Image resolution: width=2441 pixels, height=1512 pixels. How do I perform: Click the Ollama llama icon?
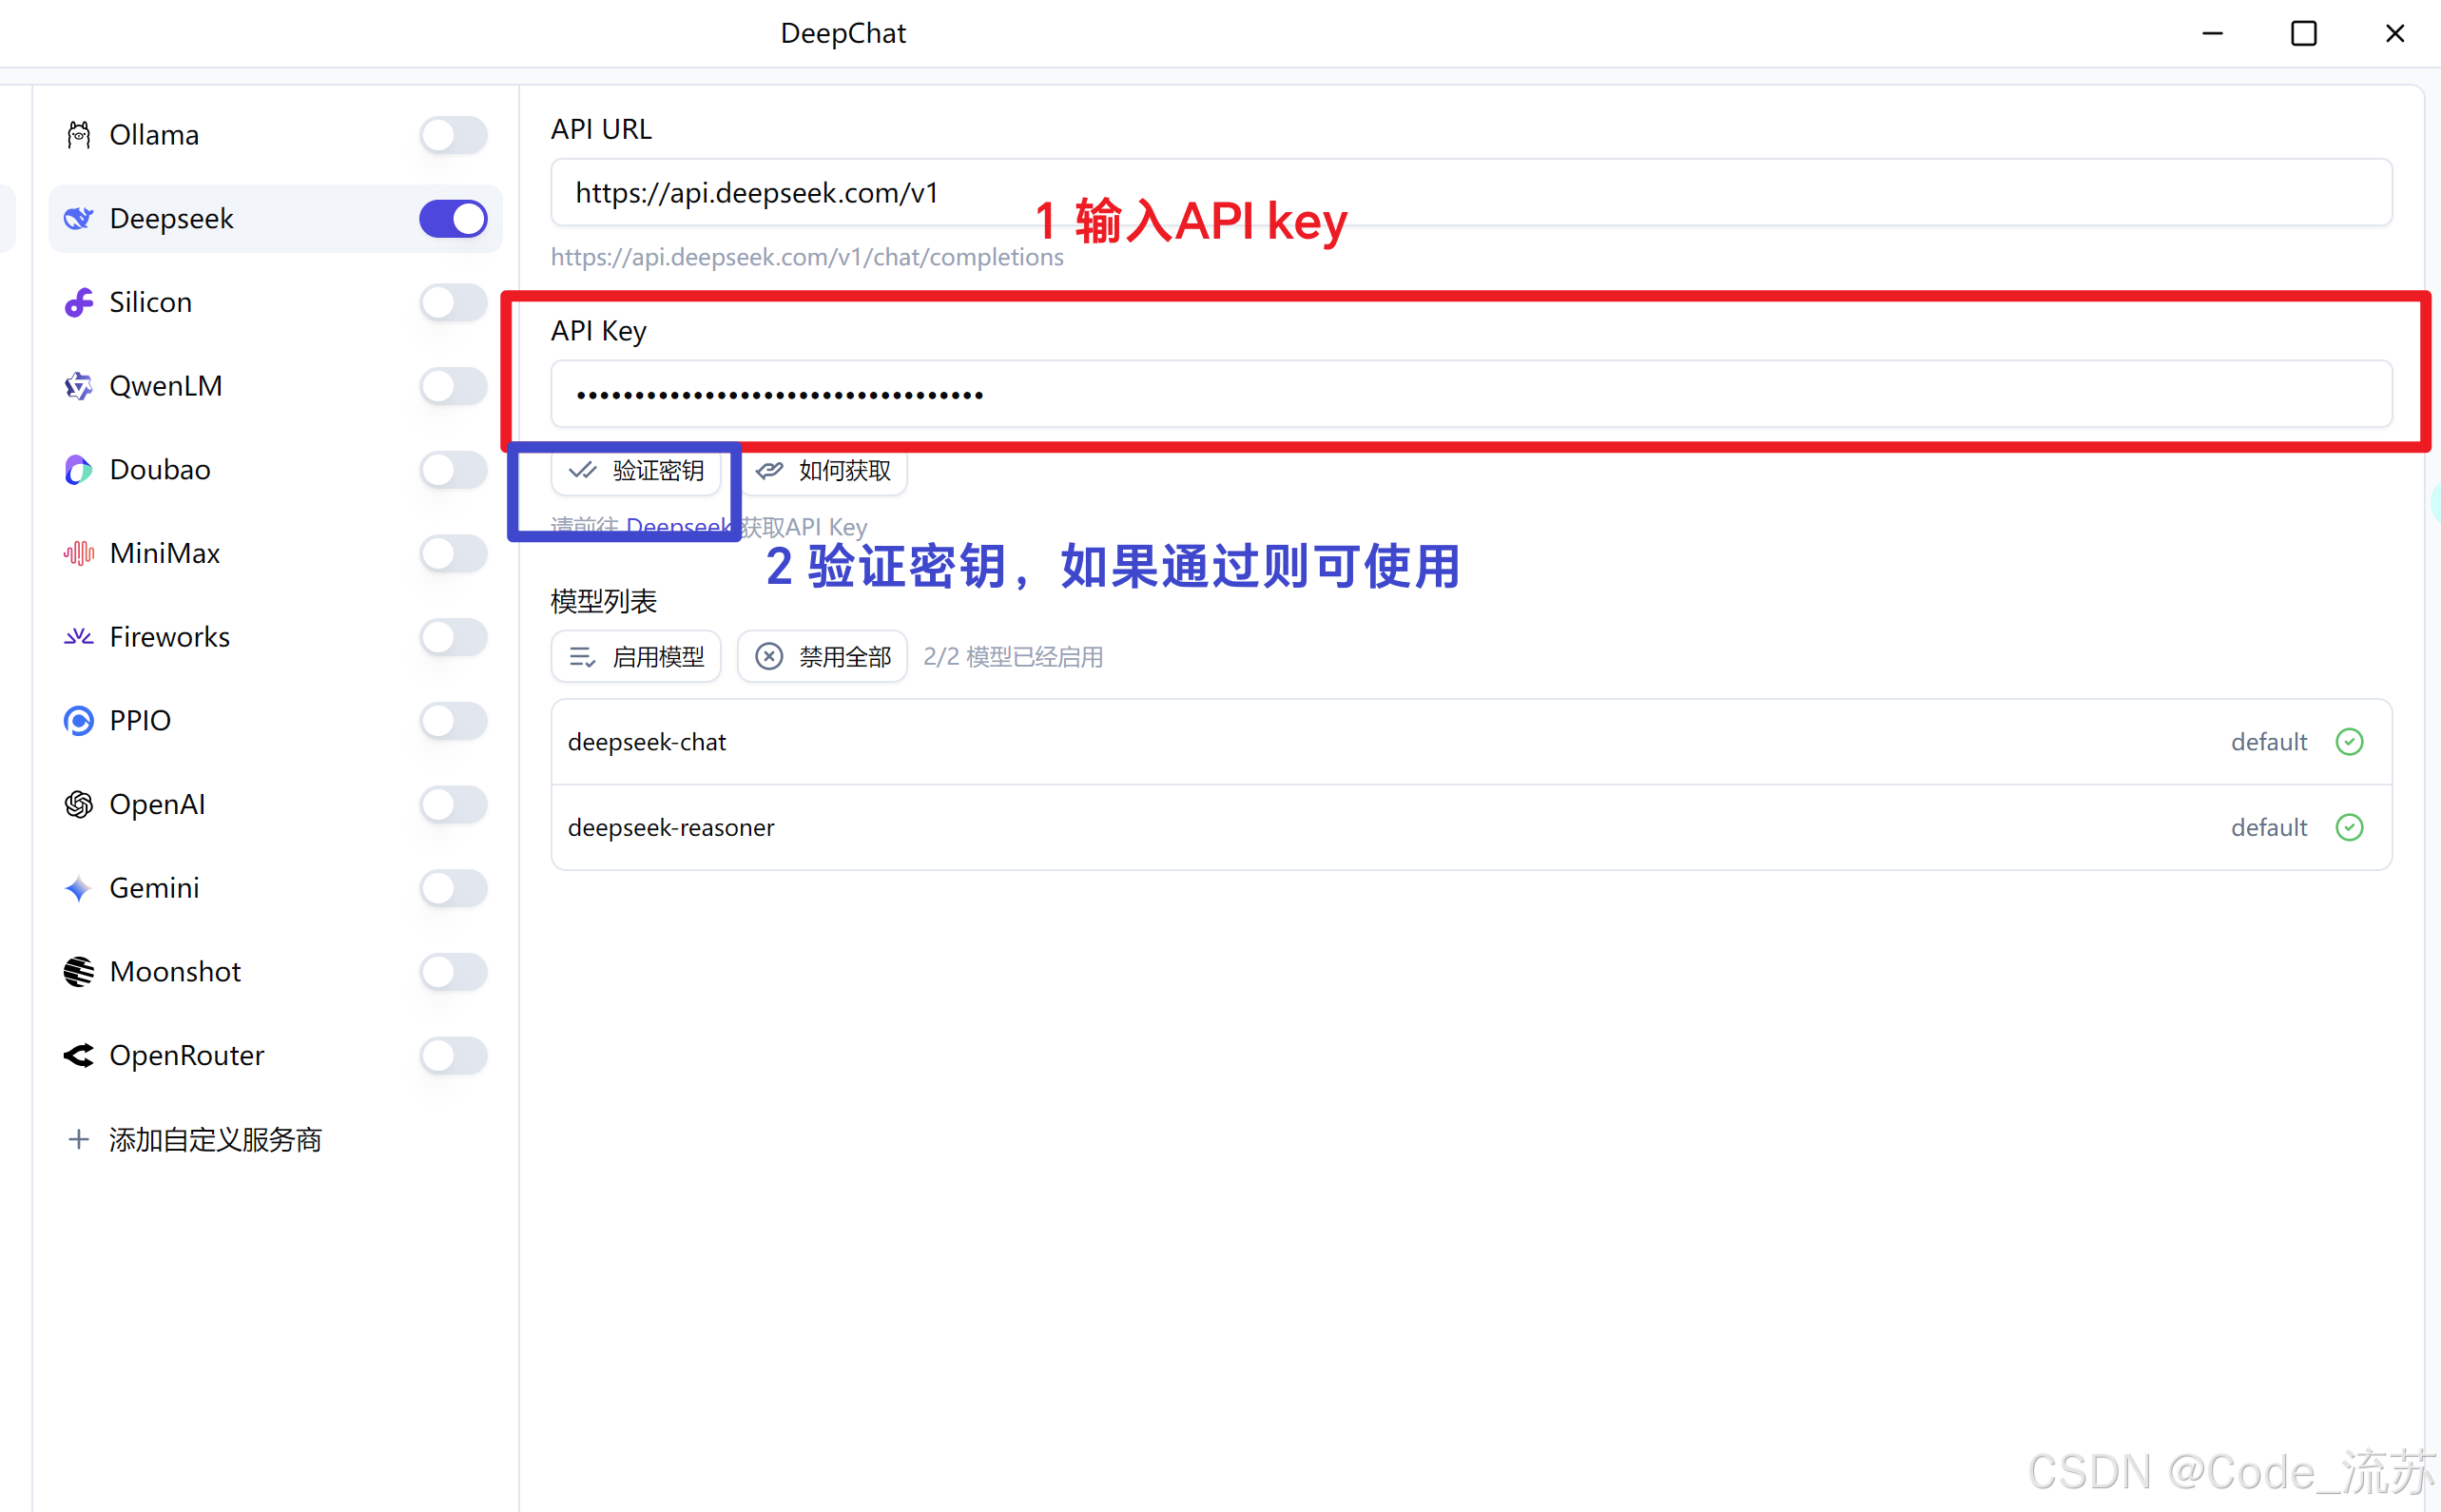pyautogui.click(x=79, y=135)
